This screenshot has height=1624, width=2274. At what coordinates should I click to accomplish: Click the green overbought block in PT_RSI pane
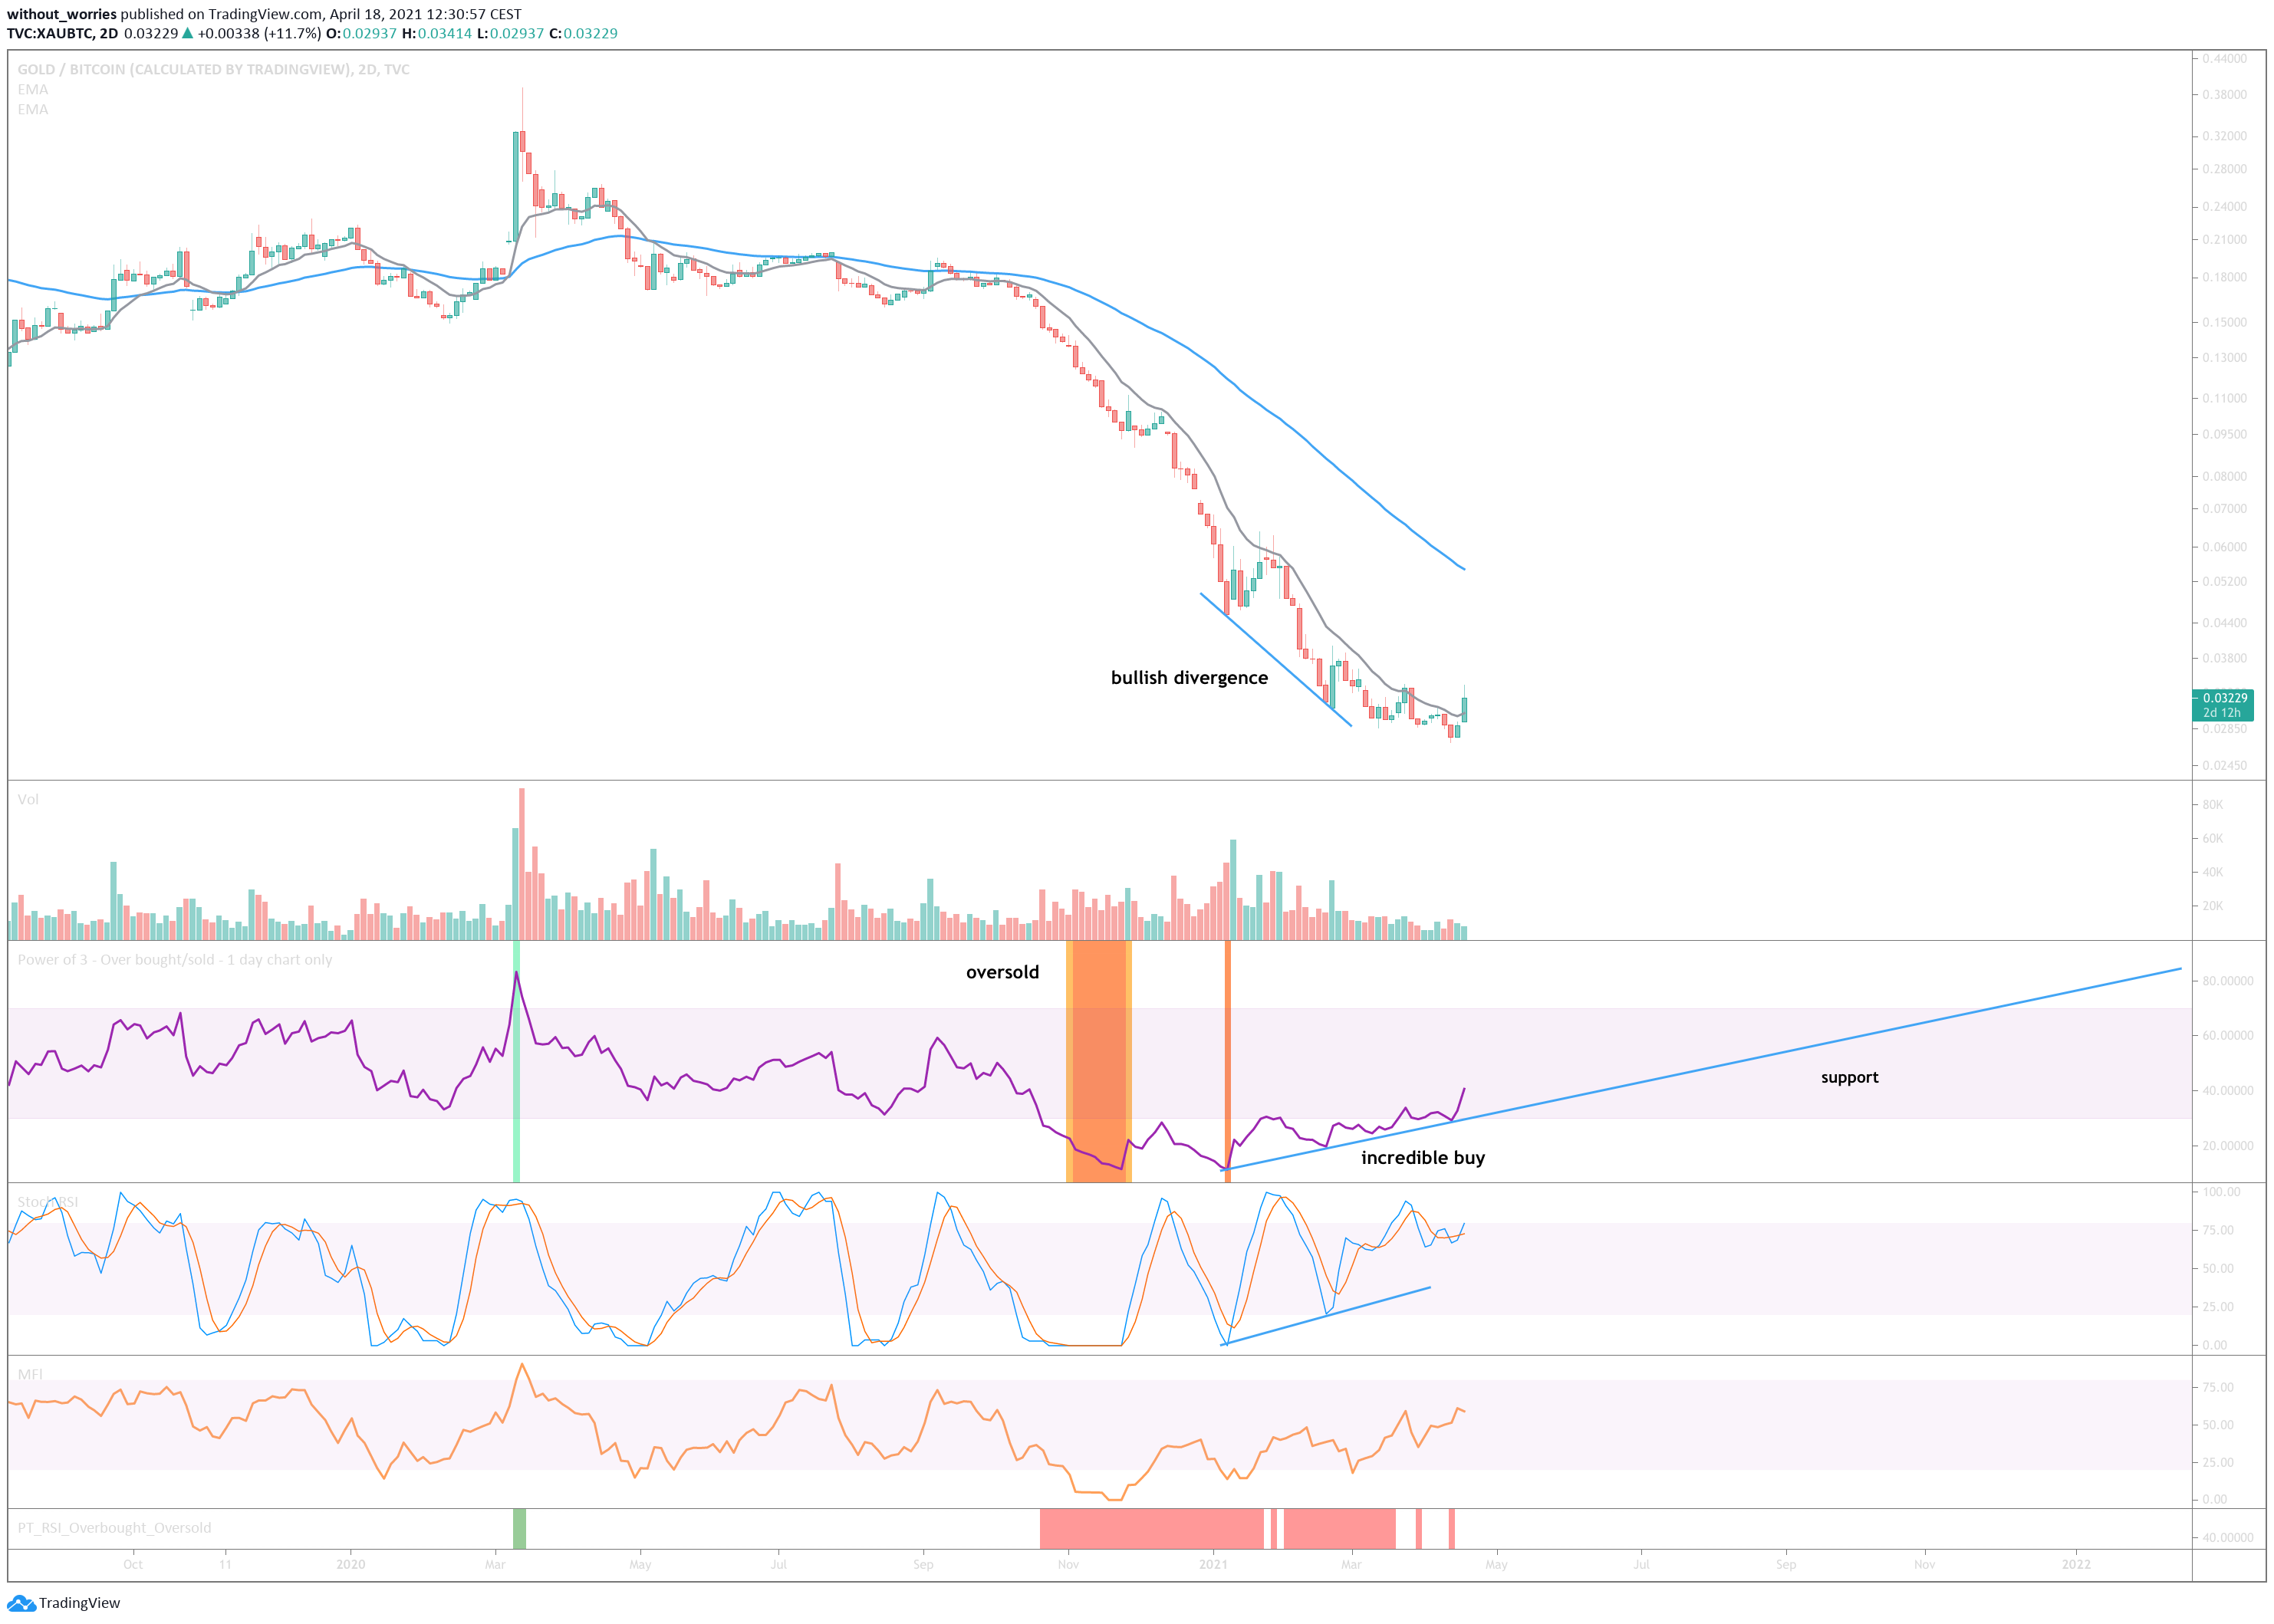519,1528
